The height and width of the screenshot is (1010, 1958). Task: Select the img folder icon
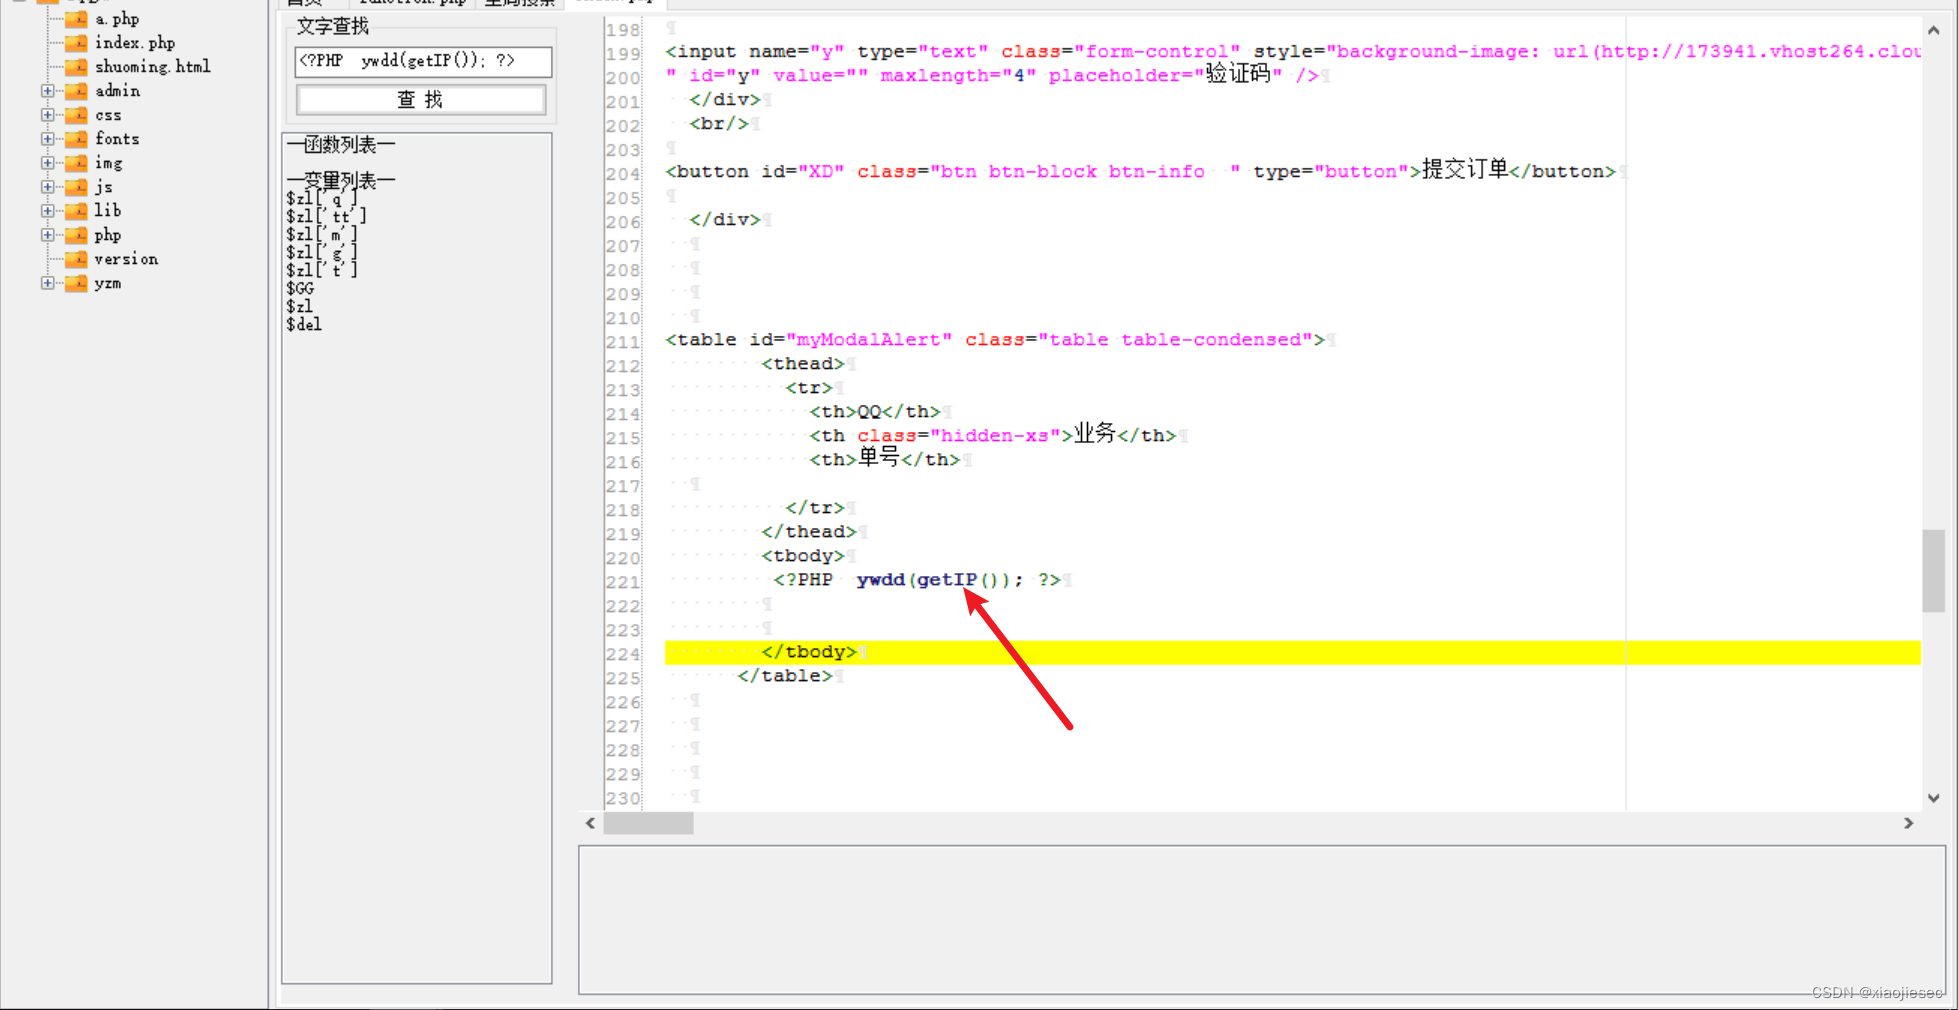pyautogui.click(x=75, y=162)
